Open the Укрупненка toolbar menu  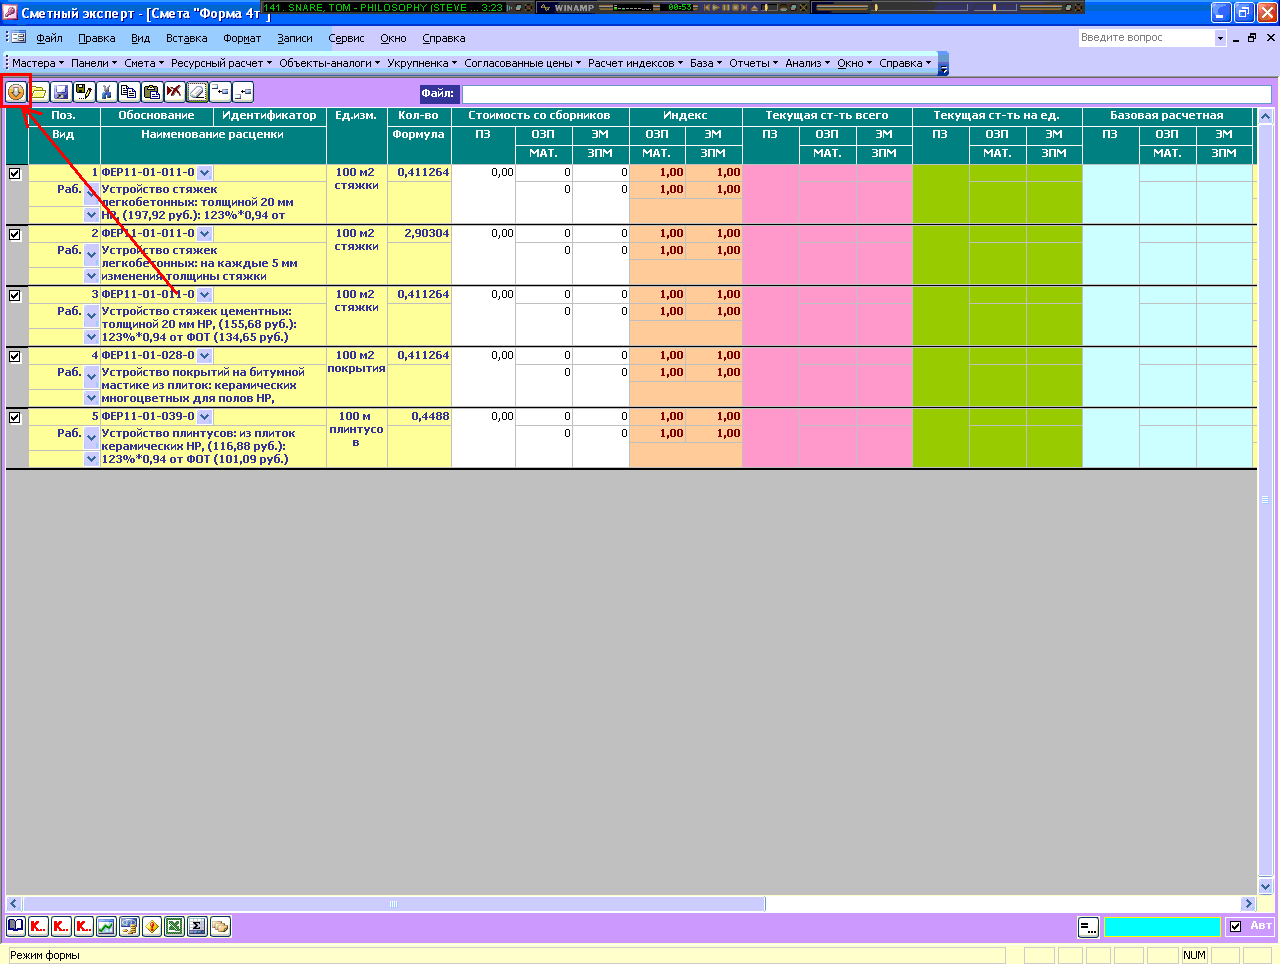coord(422,63)
